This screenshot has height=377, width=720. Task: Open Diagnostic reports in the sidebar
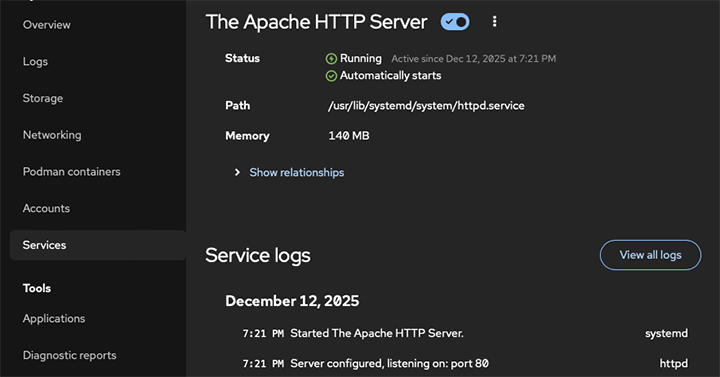[69, 355]
